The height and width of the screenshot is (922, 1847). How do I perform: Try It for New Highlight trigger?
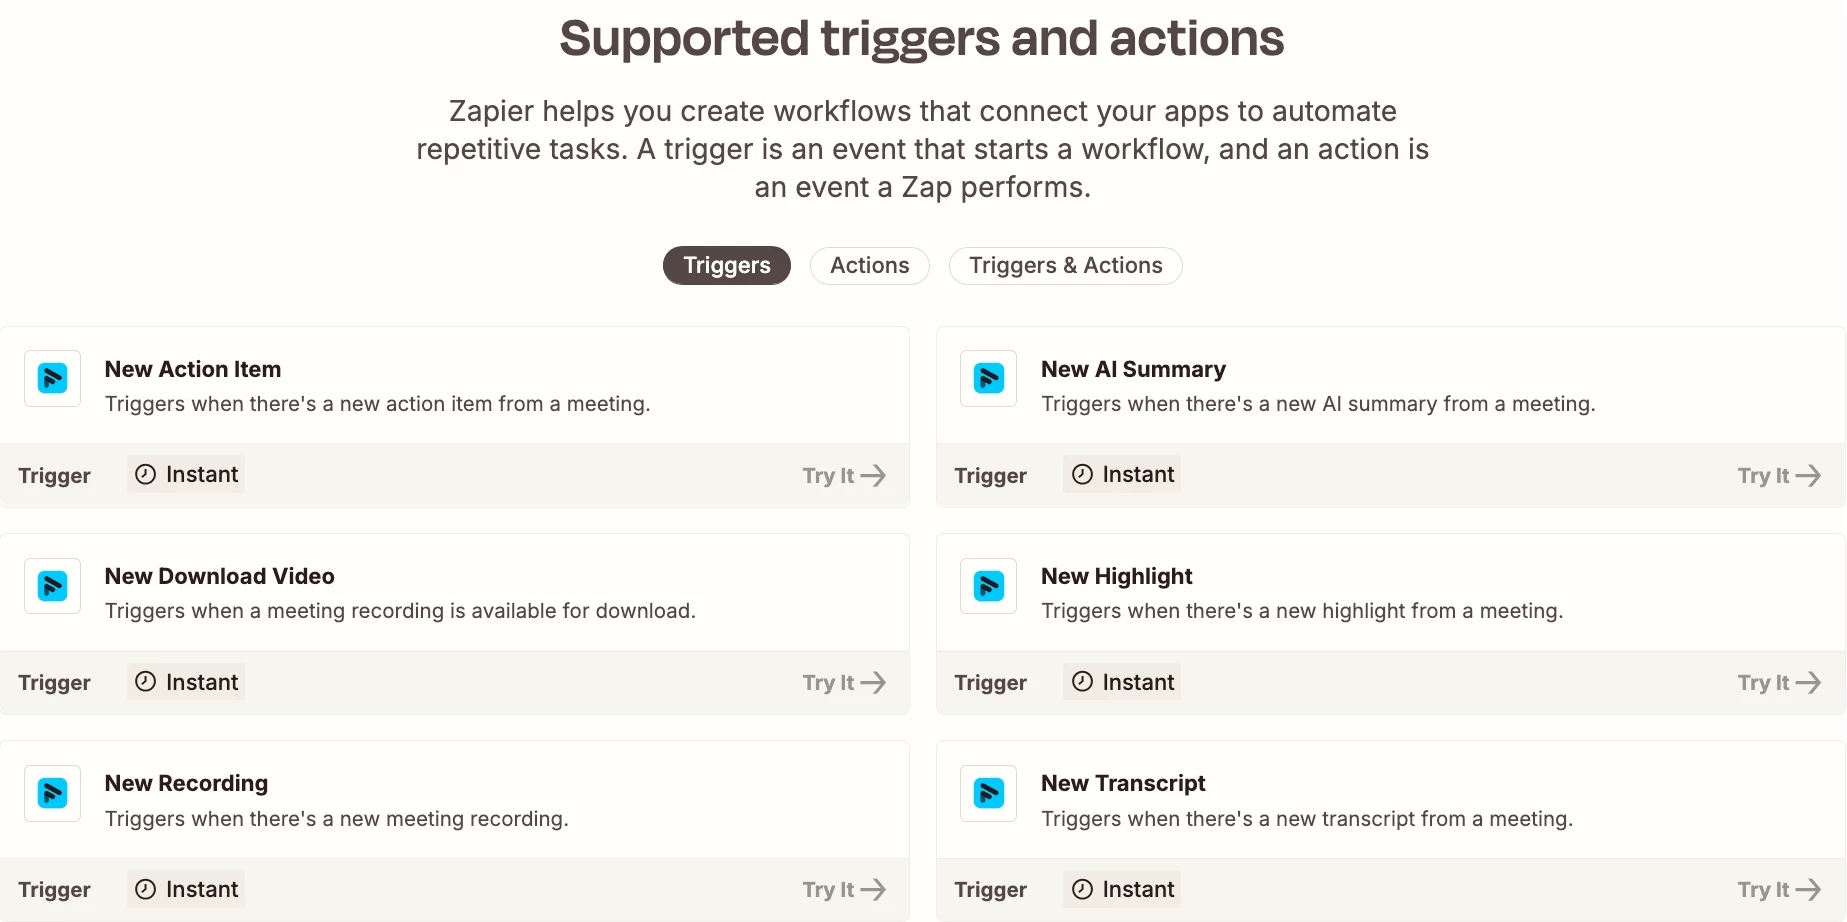point(1779,682)
